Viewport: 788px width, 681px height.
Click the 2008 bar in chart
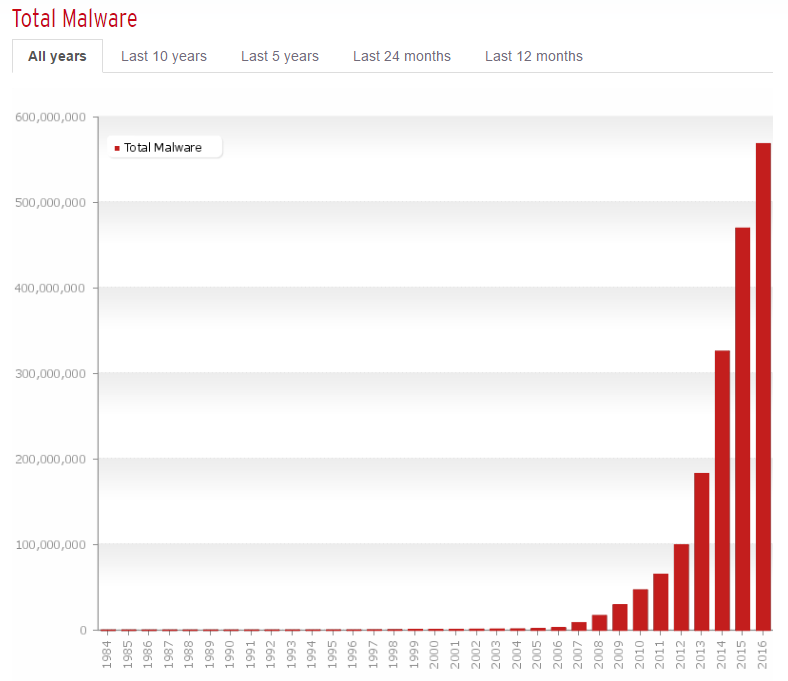599,622
